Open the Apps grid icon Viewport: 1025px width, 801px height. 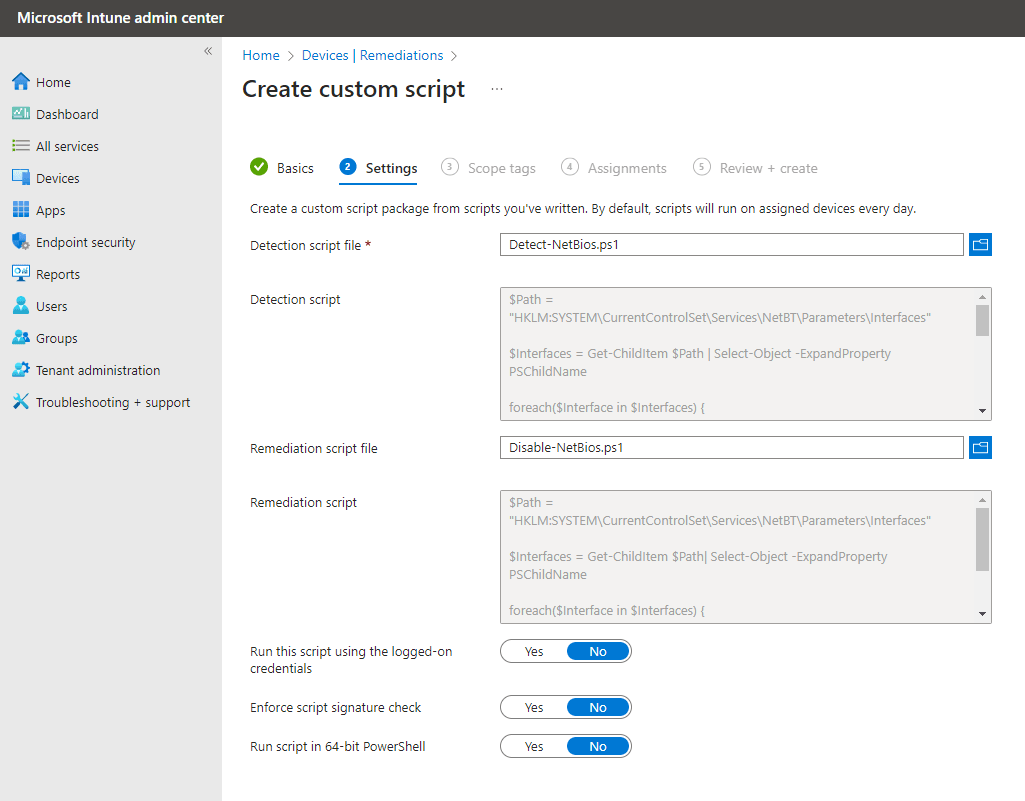click(21, 209)
